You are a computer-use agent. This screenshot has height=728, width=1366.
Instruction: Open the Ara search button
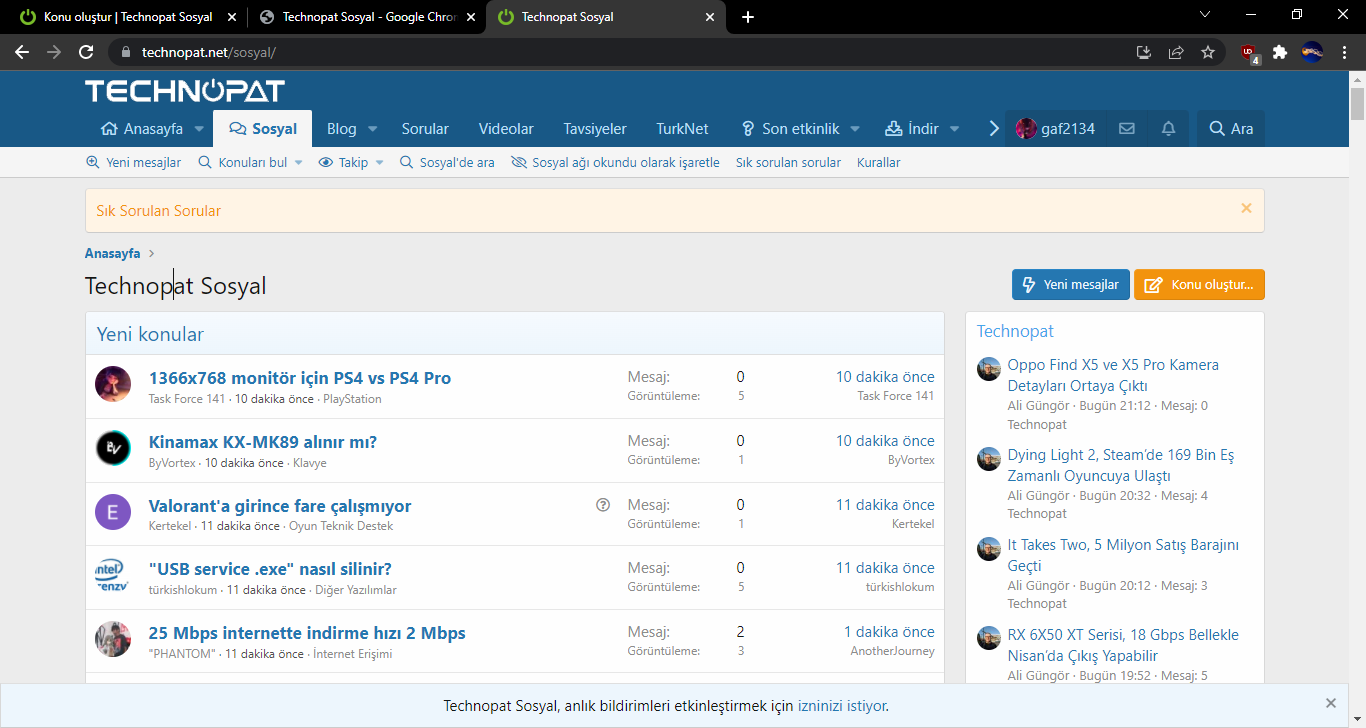(1231, 129)
